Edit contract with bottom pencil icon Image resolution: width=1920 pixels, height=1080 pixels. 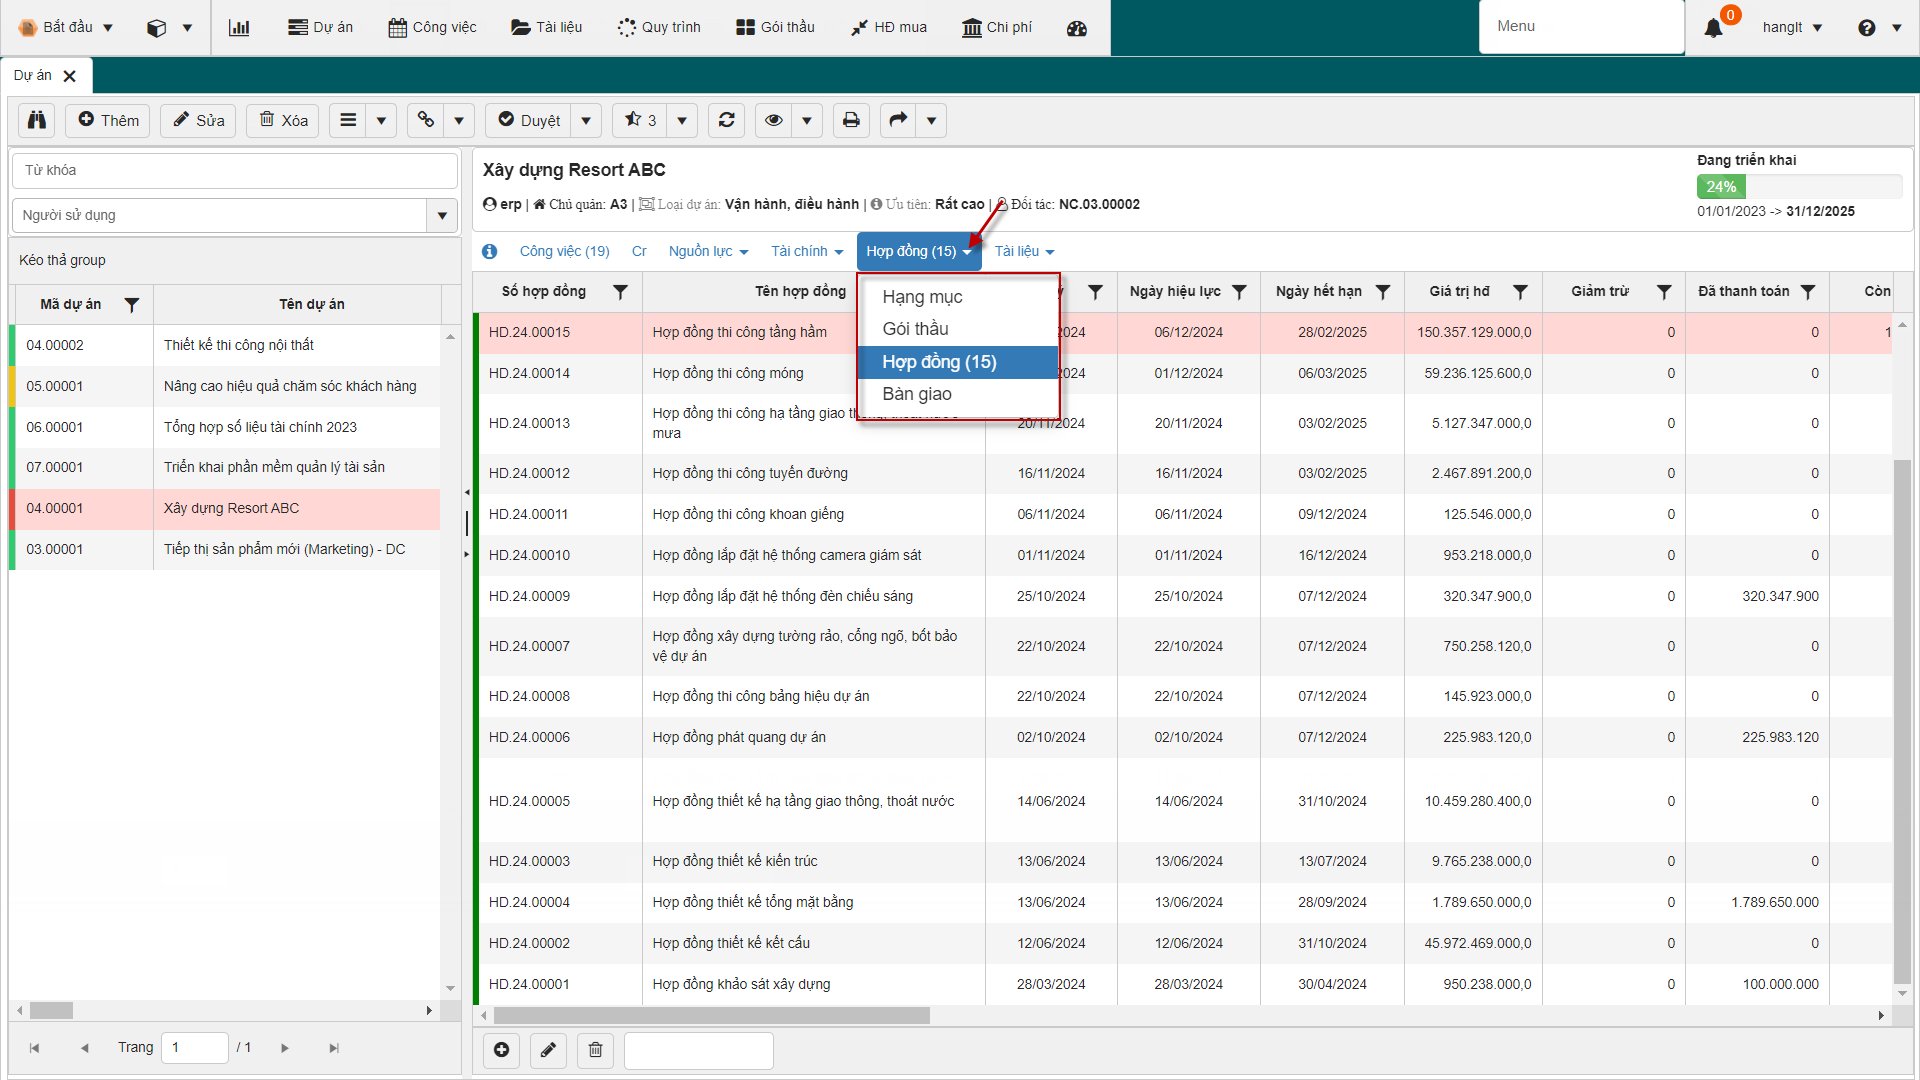click(x=548, y=1050)
